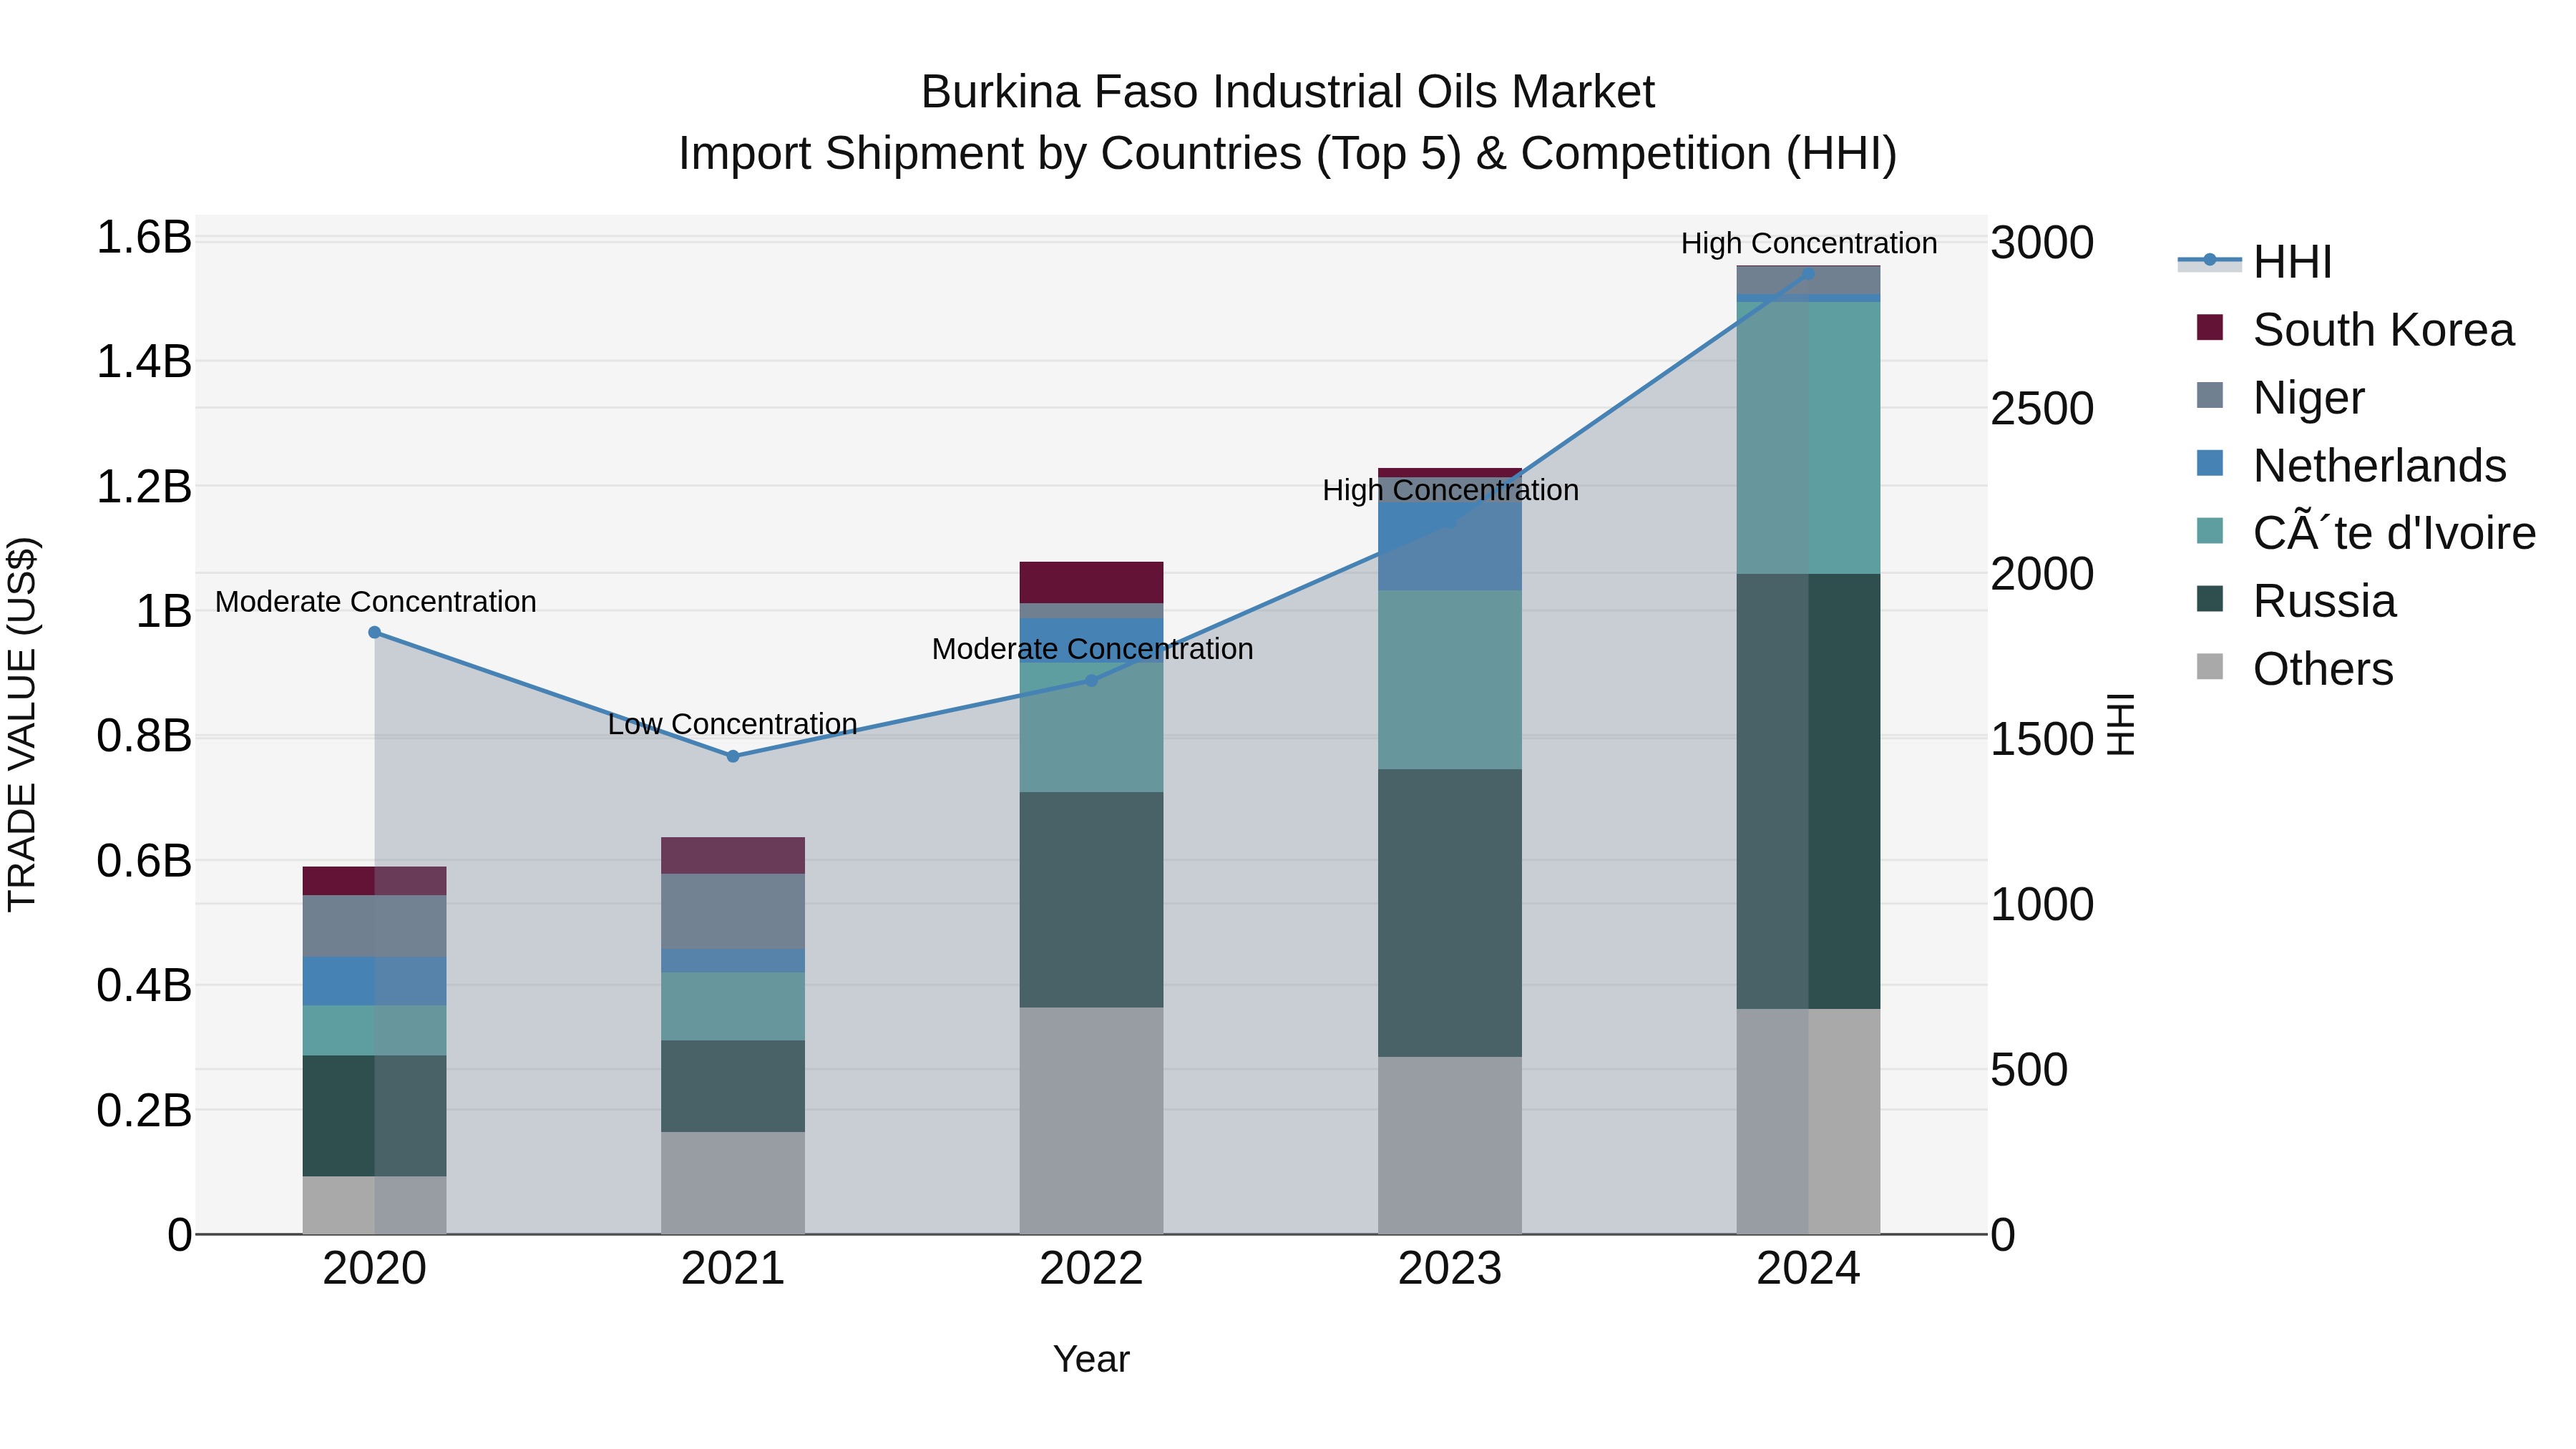
Task: Click the Russia segment of the 2024 bar
Action: 1808,791
